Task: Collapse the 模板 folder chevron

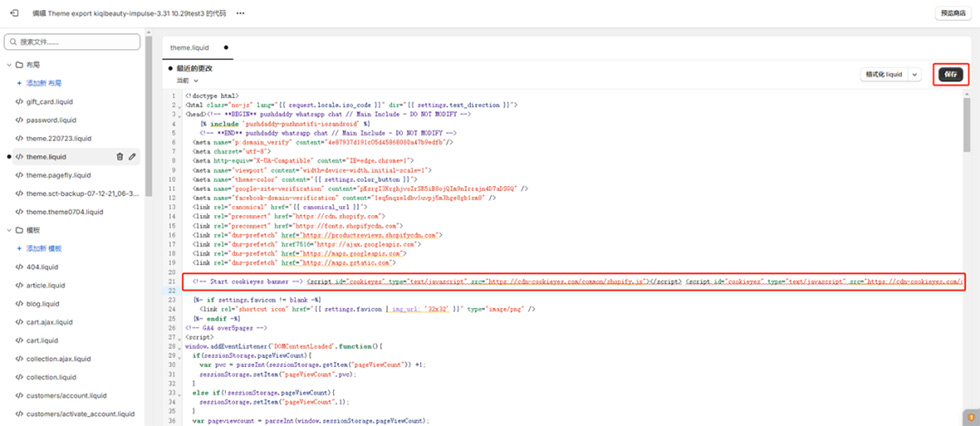Action: [x=8, y=230]
